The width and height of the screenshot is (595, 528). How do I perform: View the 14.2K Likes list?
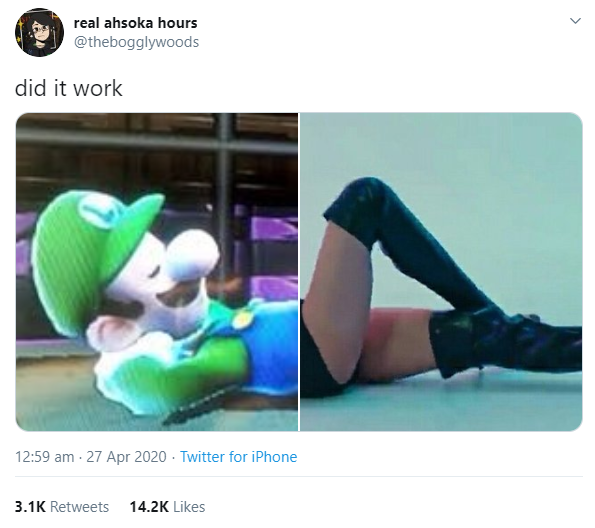point(167,507)
